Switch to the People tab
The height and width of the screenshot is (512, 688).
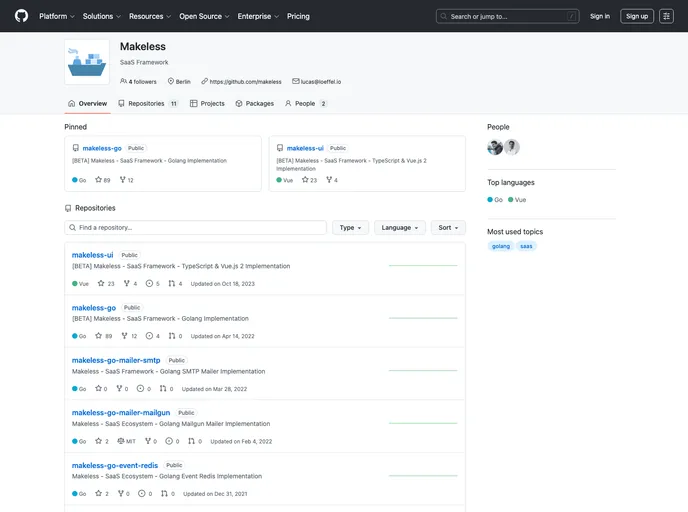[305, 104]
